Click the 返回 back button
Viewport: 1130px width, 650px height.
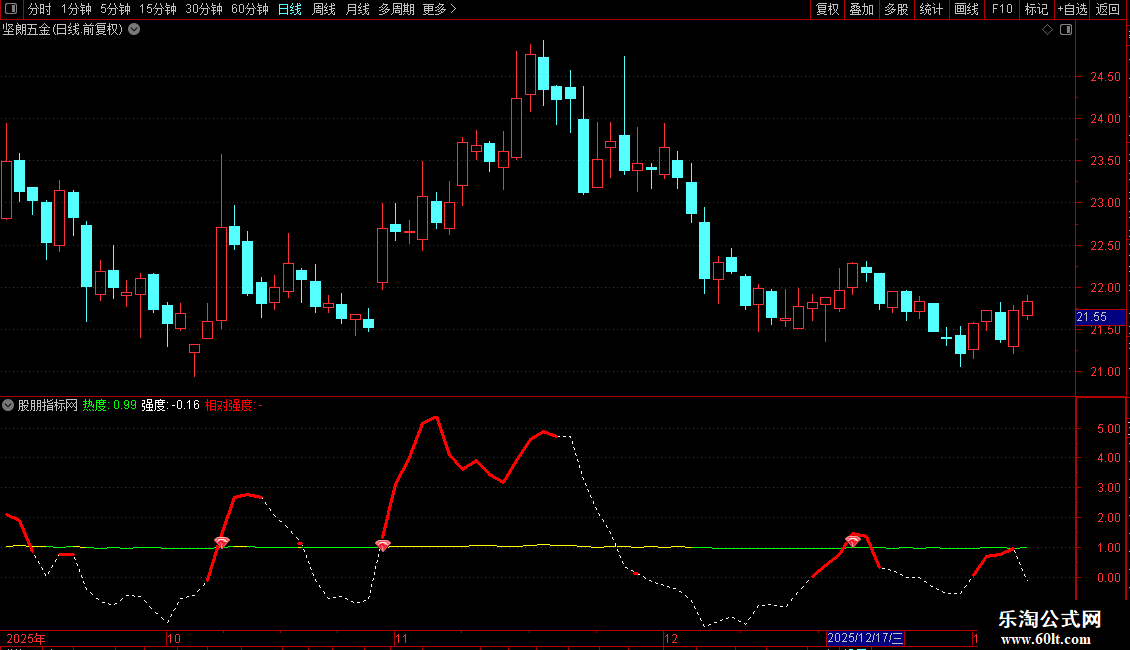pyautogui.click(x=1108, y=9)
